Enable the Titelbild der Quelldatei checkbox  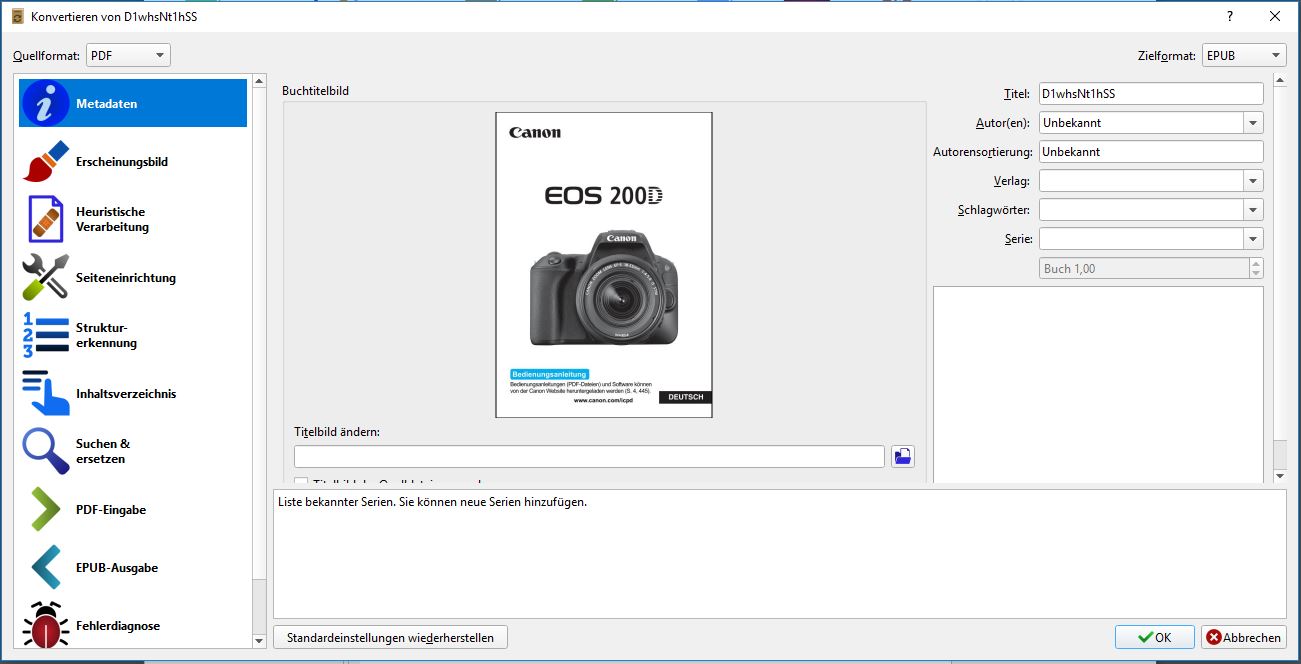(x=301, y=482)
